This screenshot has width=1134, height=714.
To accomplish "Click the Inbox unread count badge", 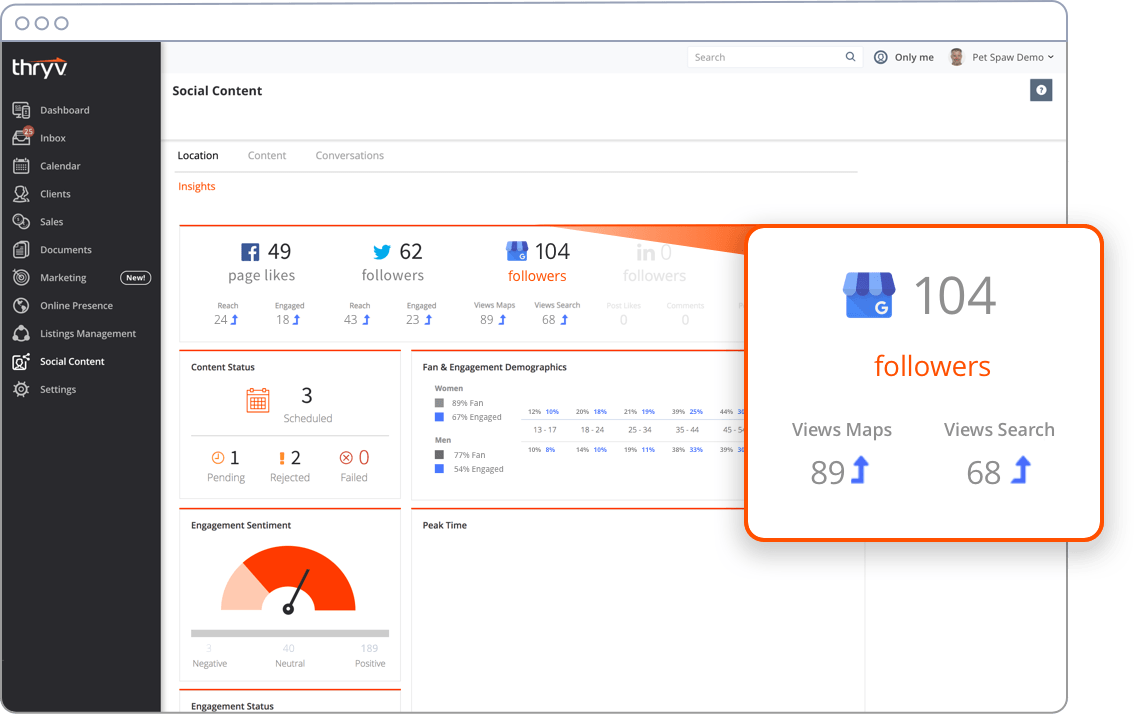I will (x=28, y=131).
